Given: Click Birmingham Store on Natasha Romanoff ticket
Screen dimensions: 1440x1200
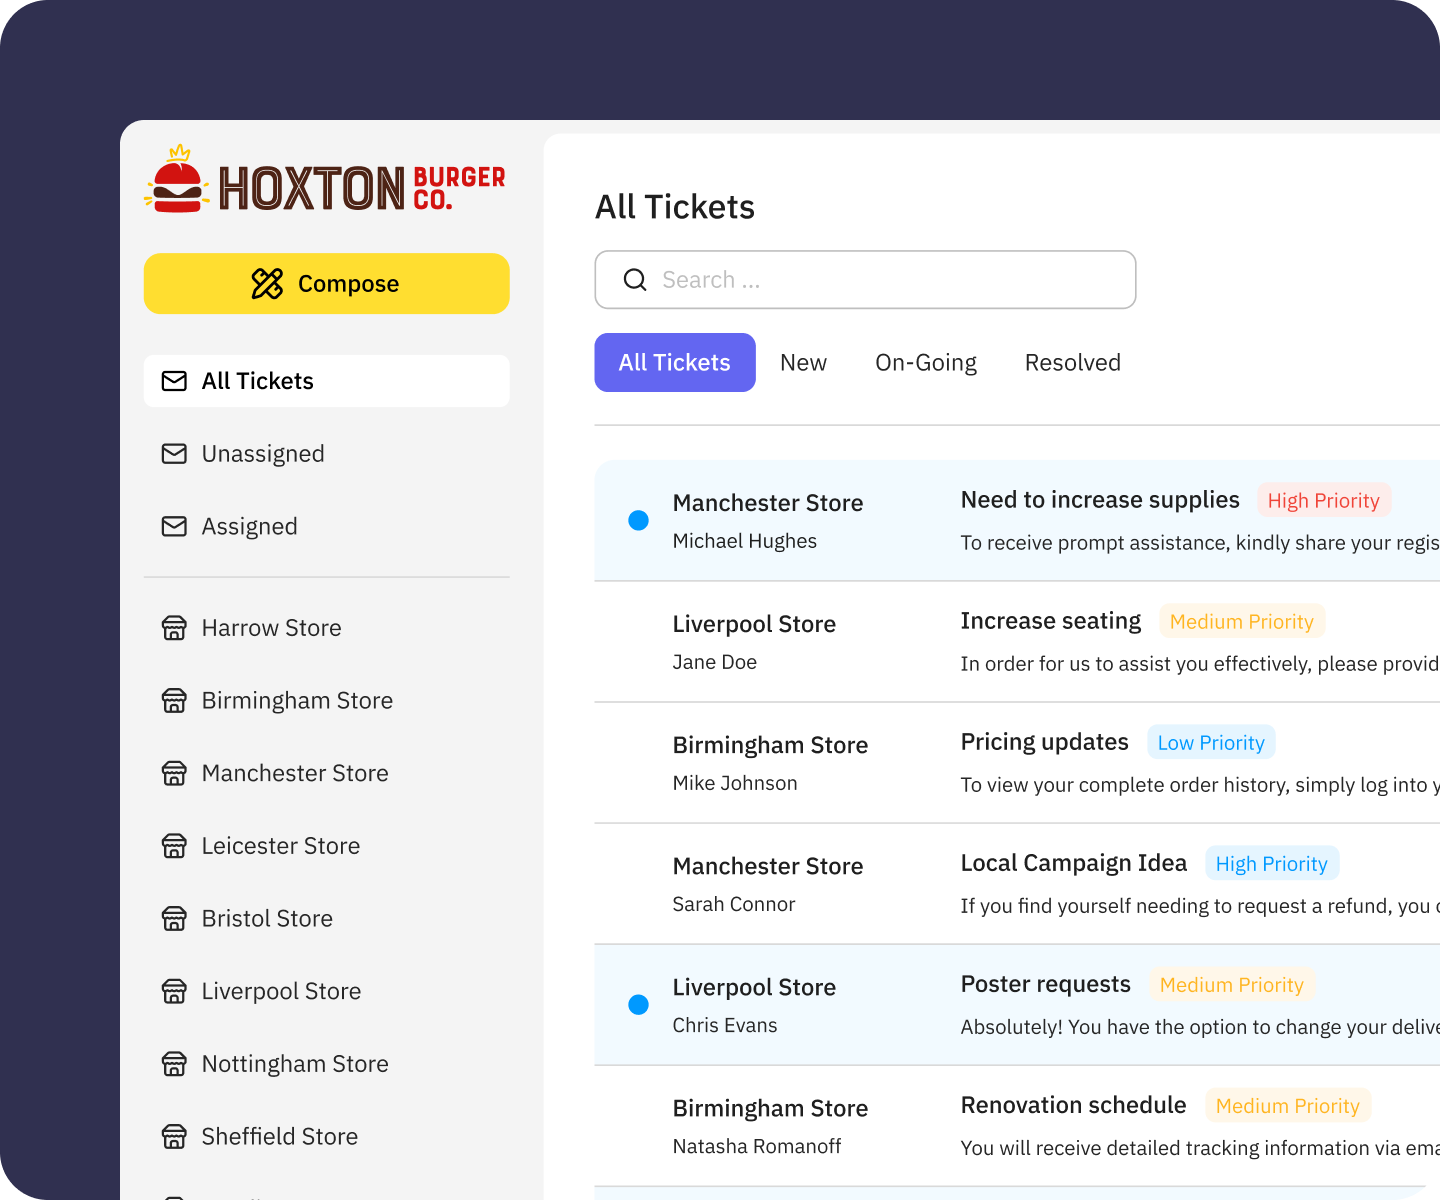Looking at the screenshot, I should tap(770, 1108).
